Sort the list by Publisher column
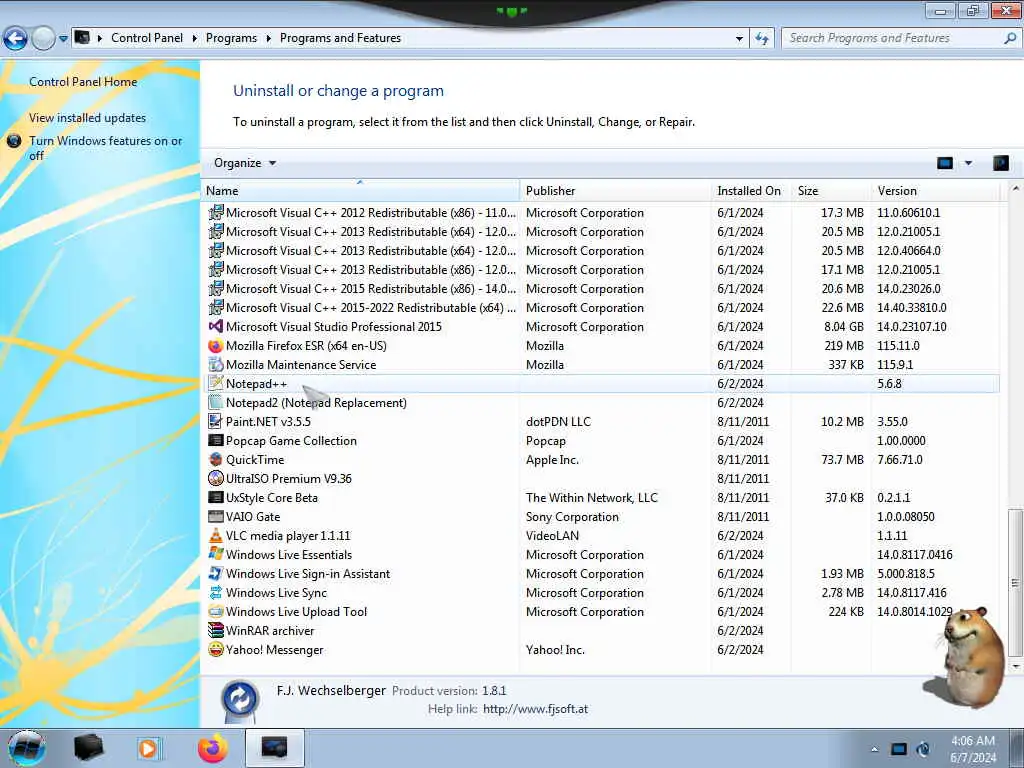The height and width of the screenshot is (768, 1024). coord(615,191)
